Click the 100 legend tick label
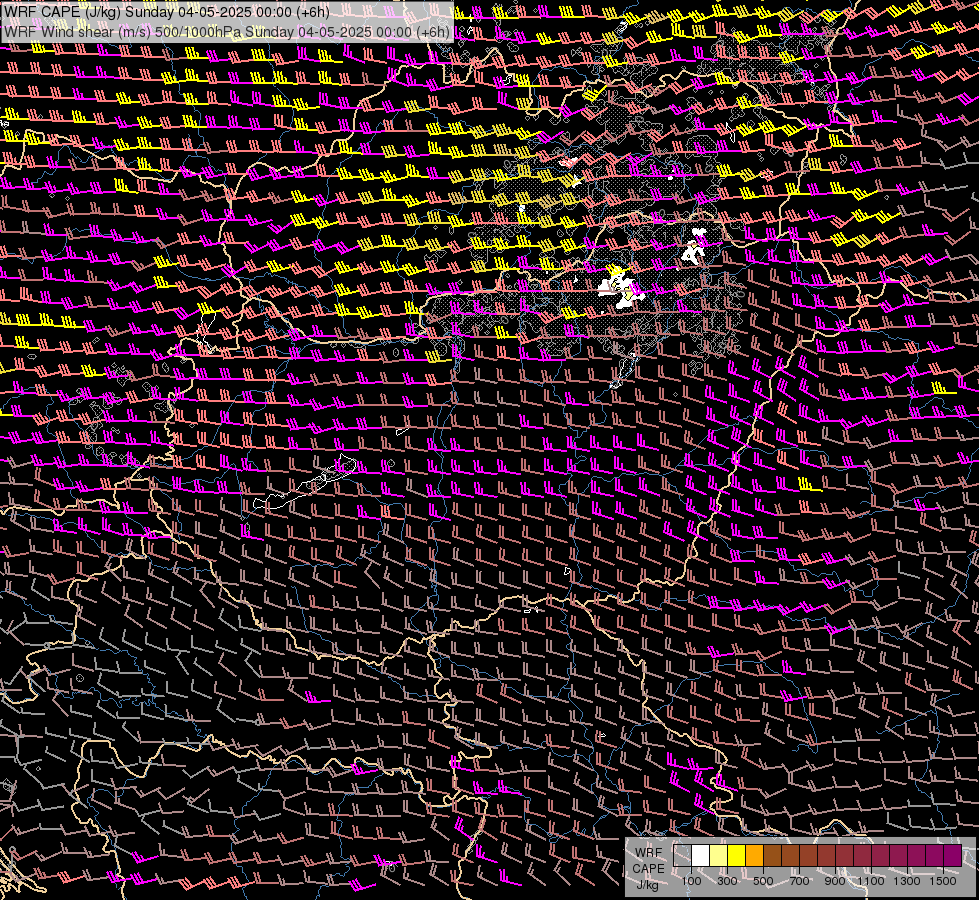Viewport: 979px width, 900px height. [691, 881]
